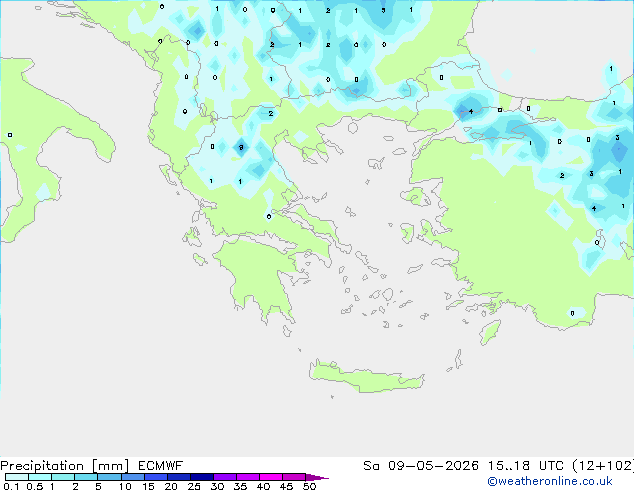Click the 15–20 mm blue legend swatch
This screenshot has height=490, width=634.
[156, 477]
